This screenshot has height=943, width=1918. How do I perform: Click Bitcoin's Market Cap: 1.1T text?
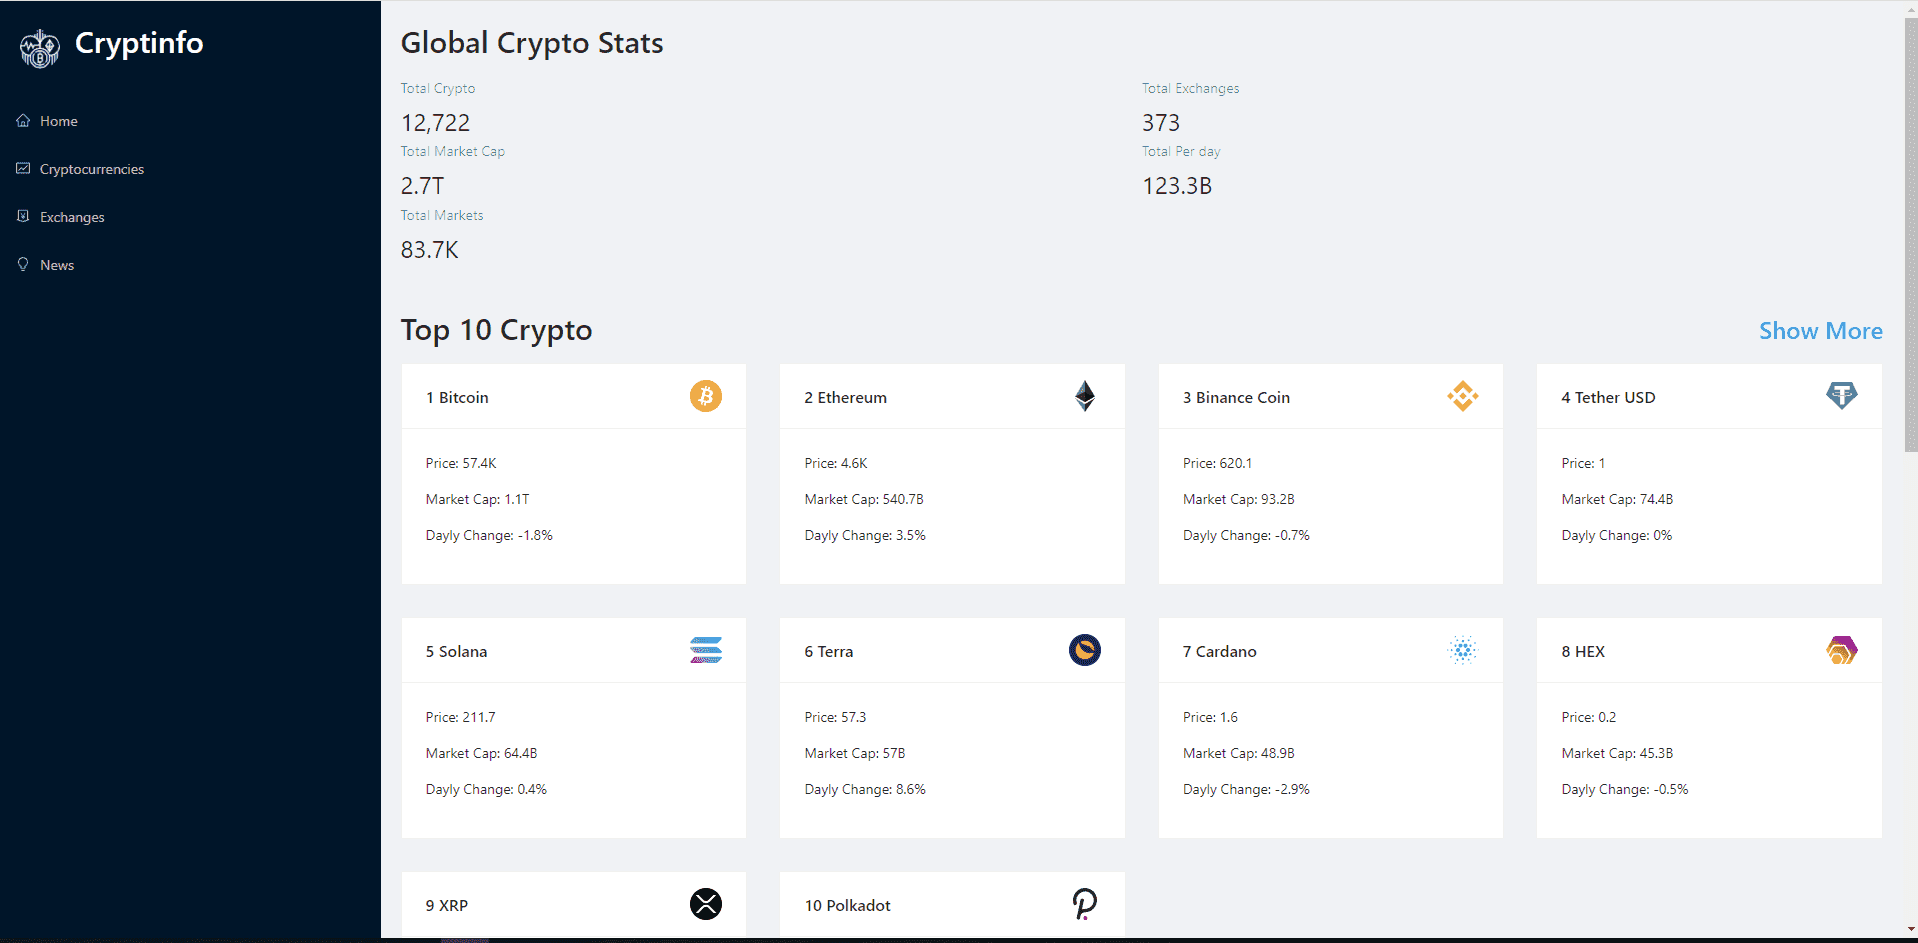[x=478, y=499]
